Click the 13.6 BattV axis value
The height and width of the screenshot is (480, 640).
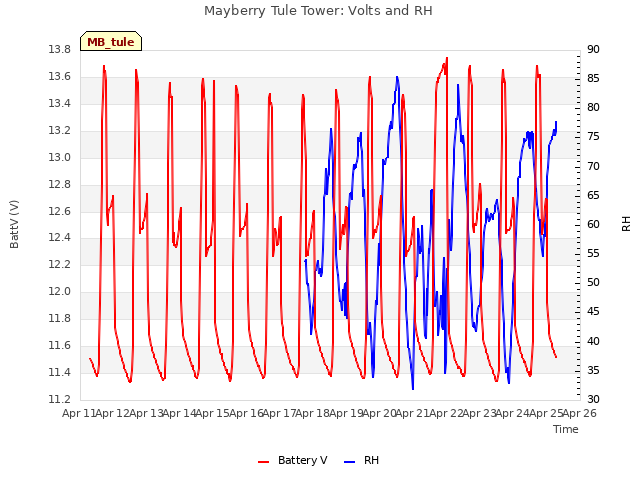click(x=60, y=77)
